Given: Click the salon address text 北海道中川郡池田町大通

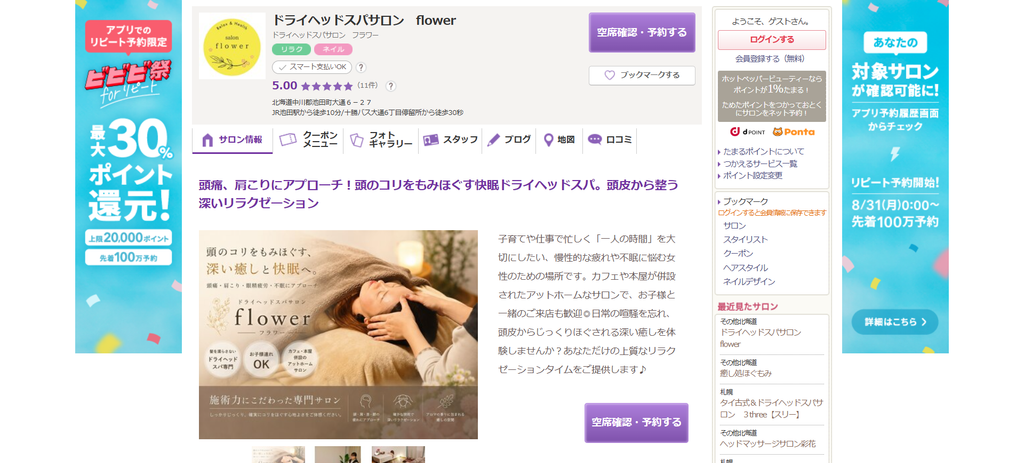Looking at the screenshot, I should pyautogui.click(x=322, y=103).
